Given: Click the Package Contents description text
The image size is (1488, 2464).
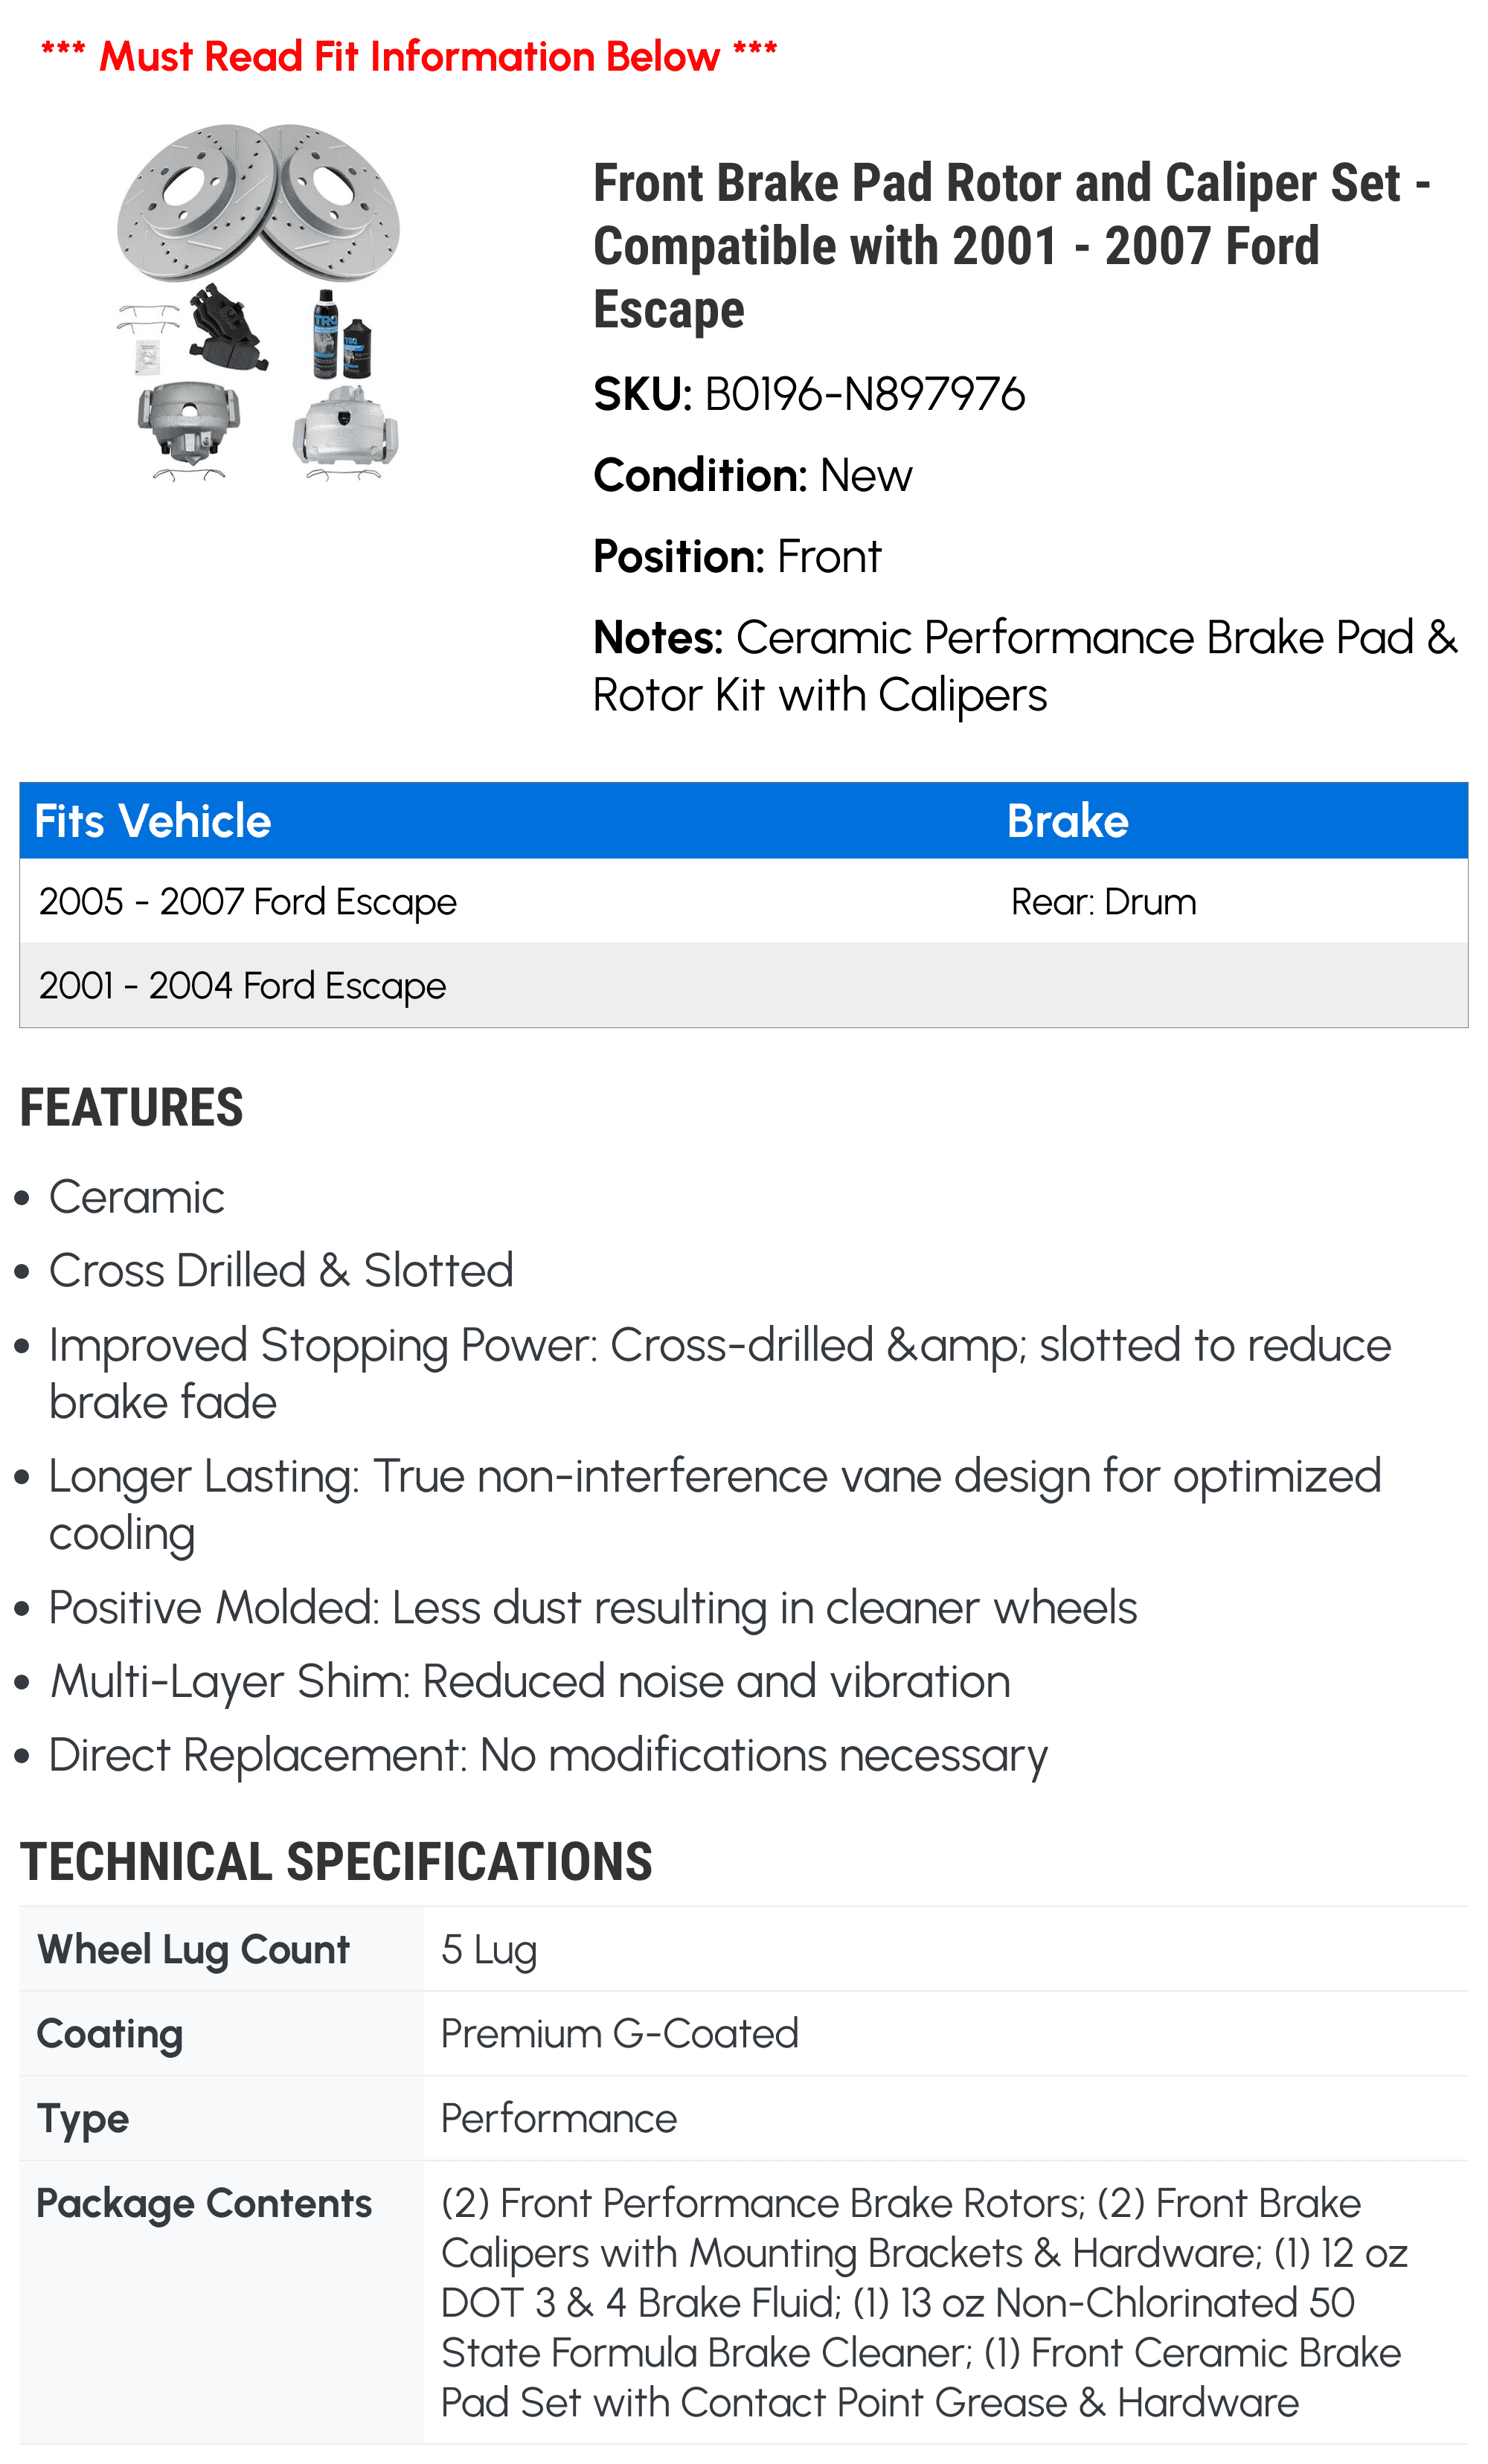Looking at the screenshot, I should coord(925,2302).
